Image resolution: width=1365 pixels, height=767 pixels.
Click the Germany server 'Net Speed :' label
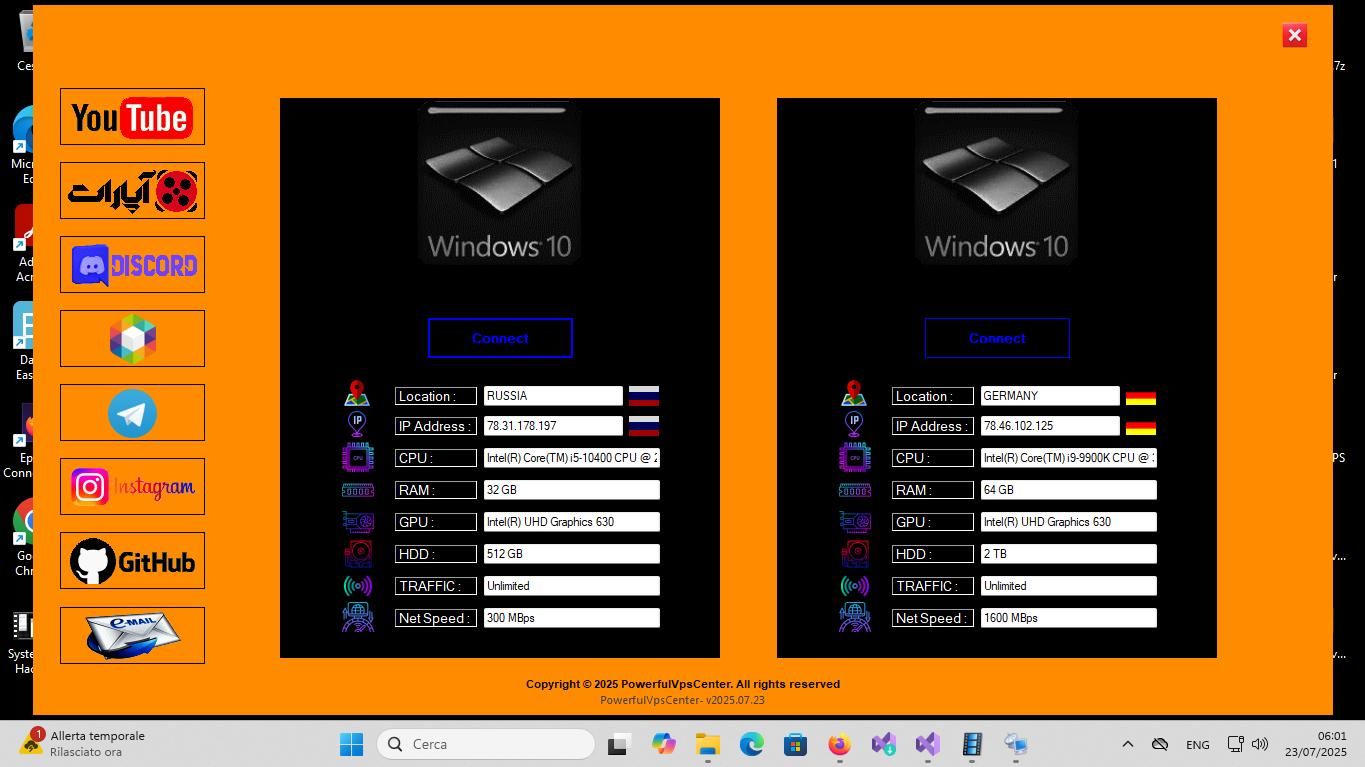point(933,618)
